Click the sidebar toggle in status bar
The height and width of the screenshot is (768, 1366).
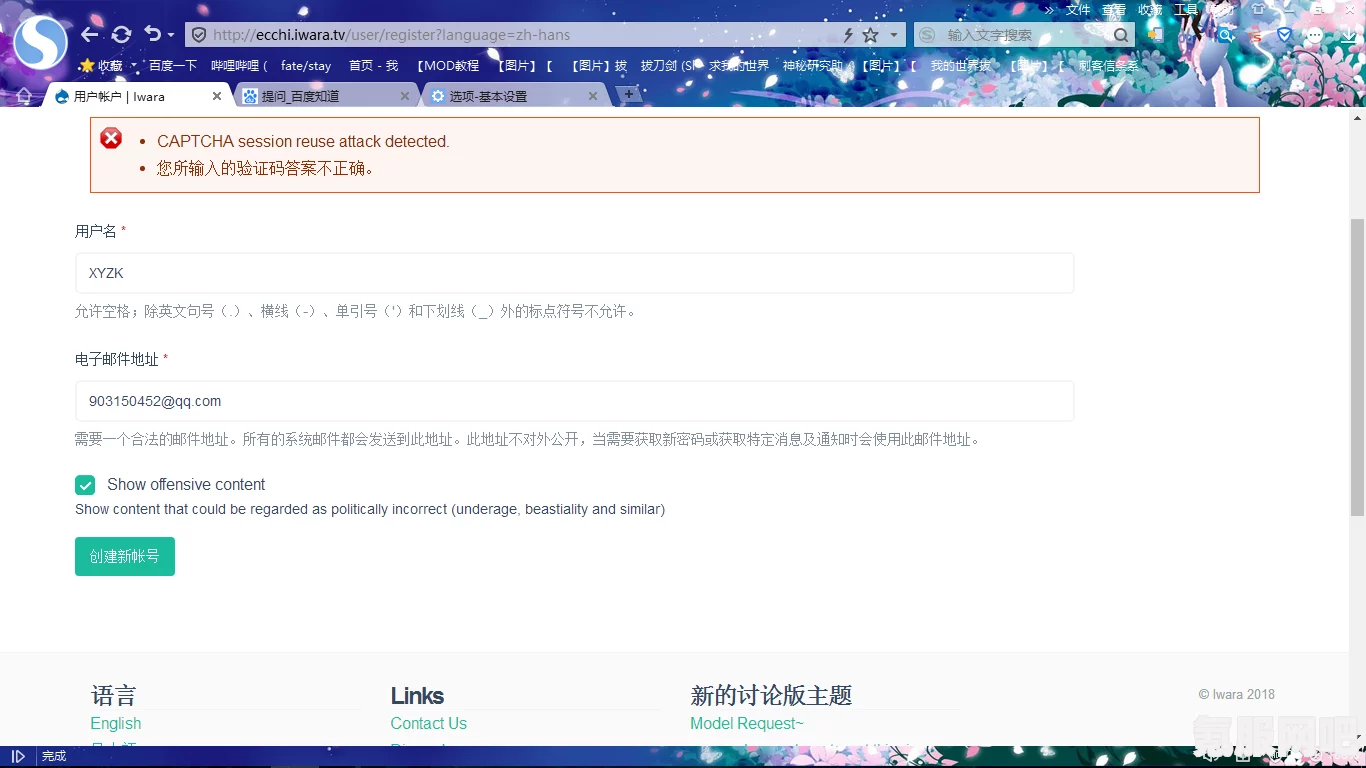[17, 756]
